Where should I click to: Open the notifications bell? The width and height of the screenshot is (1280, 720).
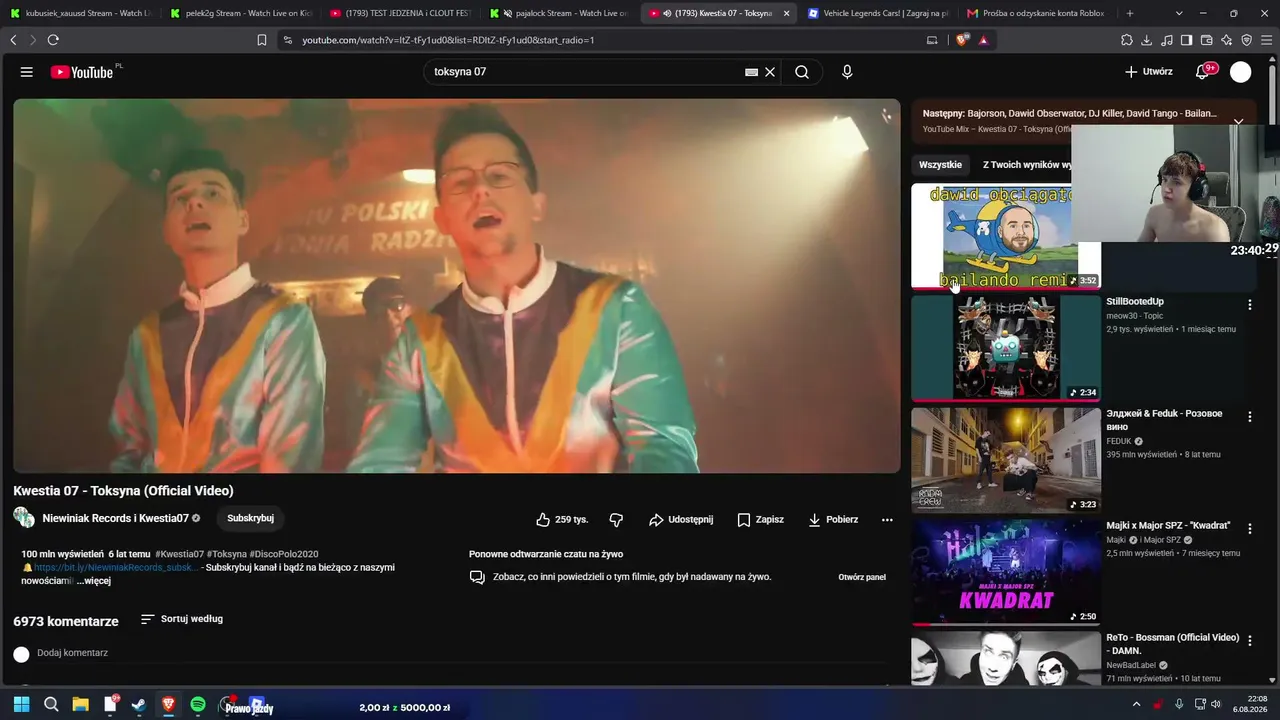coord(1203,72)
